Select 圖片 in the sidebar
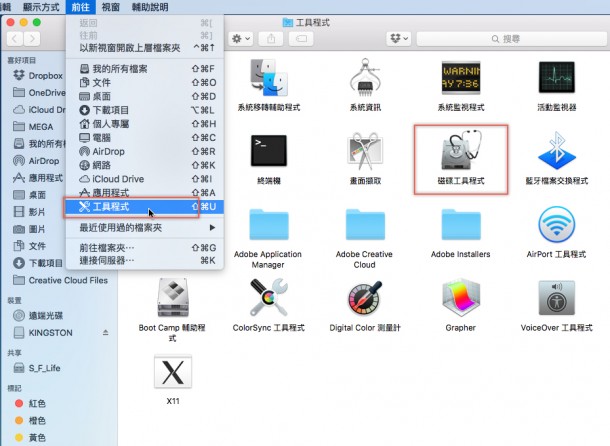The image size is (610, 446). (29, 229)
